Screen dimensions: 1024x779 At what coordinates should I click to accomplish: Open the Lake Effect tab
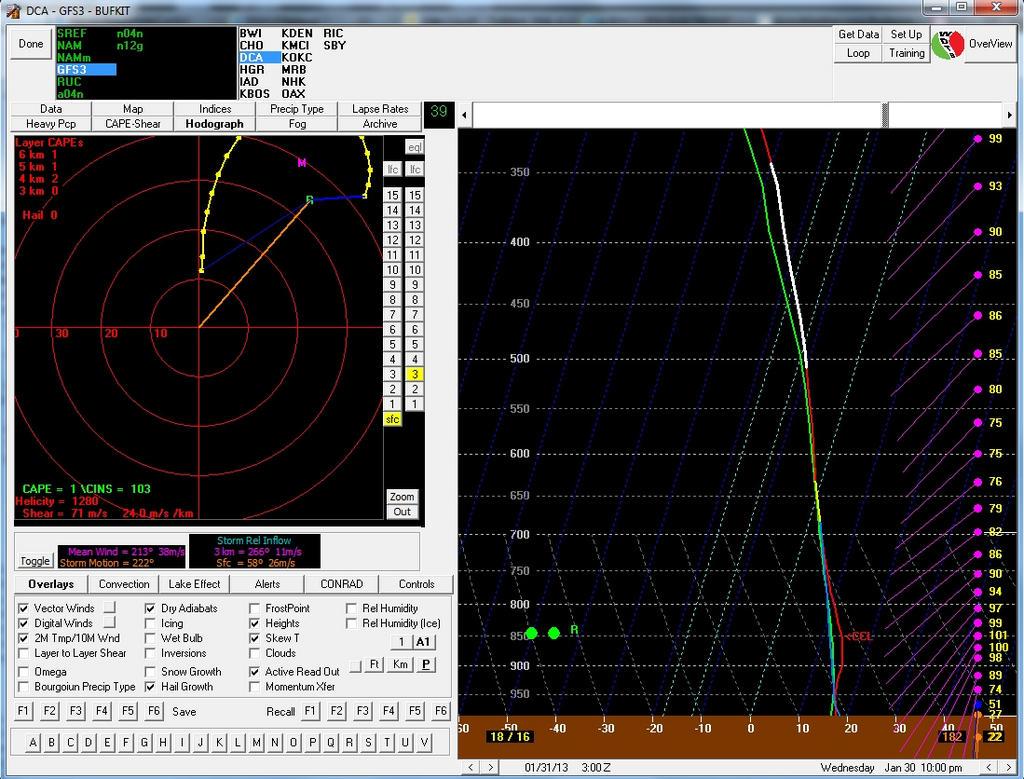click(194, 584)
